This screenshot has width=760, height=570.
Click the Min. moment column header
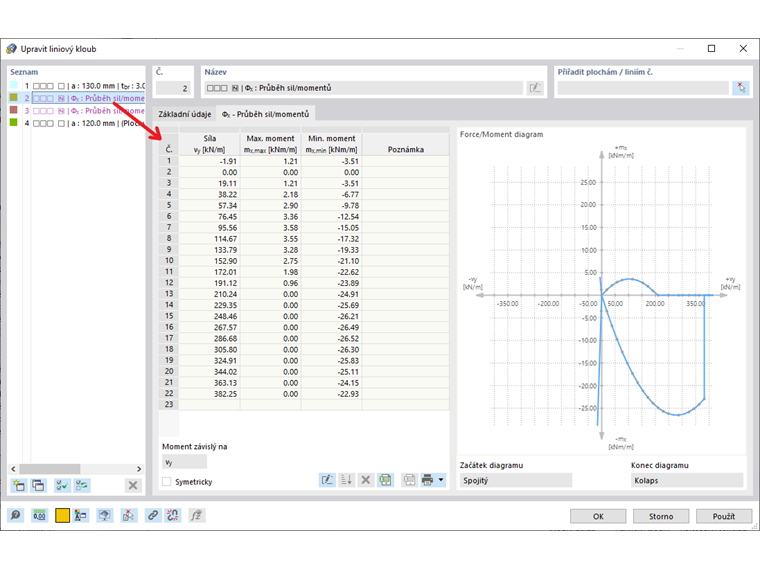tap(332, 144)
